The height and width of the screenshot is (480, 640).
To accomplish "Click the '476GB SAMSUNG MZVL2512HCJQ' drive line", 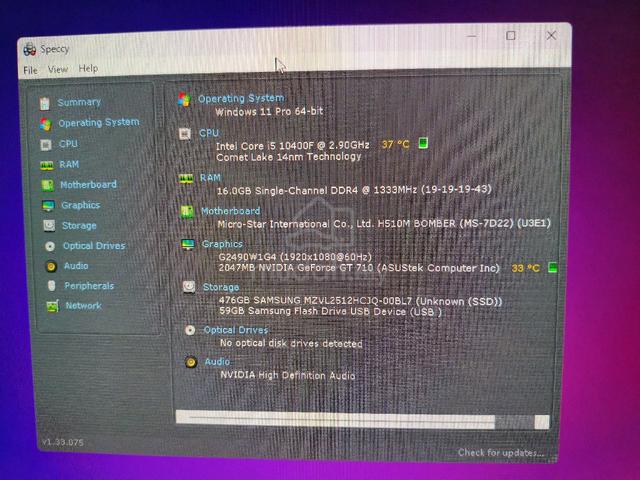I will [360, 301].
